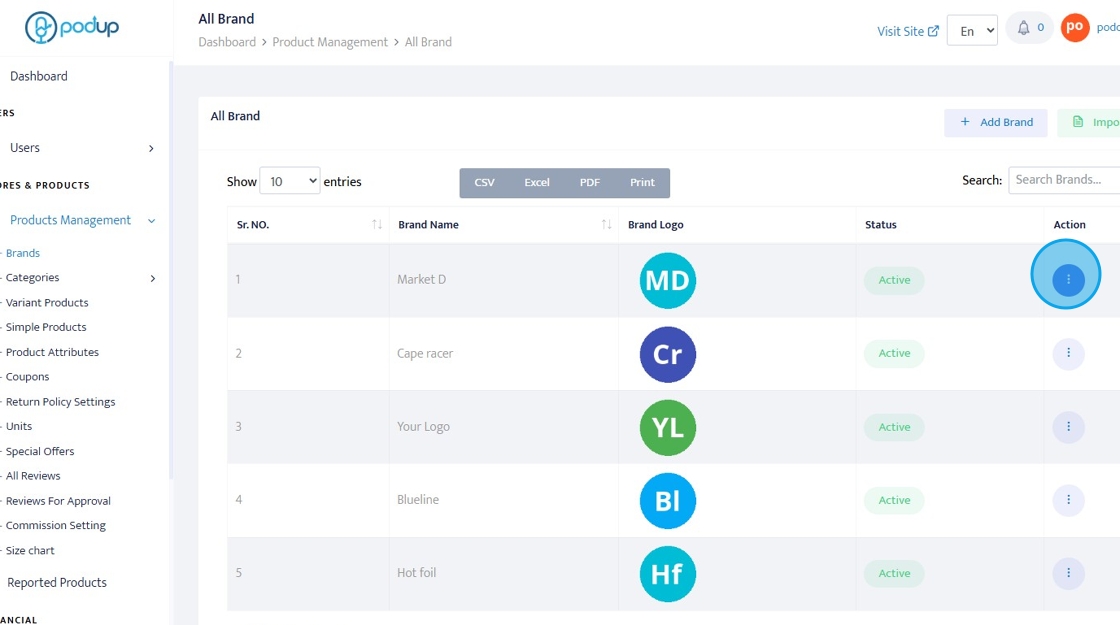The image size is (1120, 625).
Task: Click the Search Brands input field
Action: [1062, 180]
